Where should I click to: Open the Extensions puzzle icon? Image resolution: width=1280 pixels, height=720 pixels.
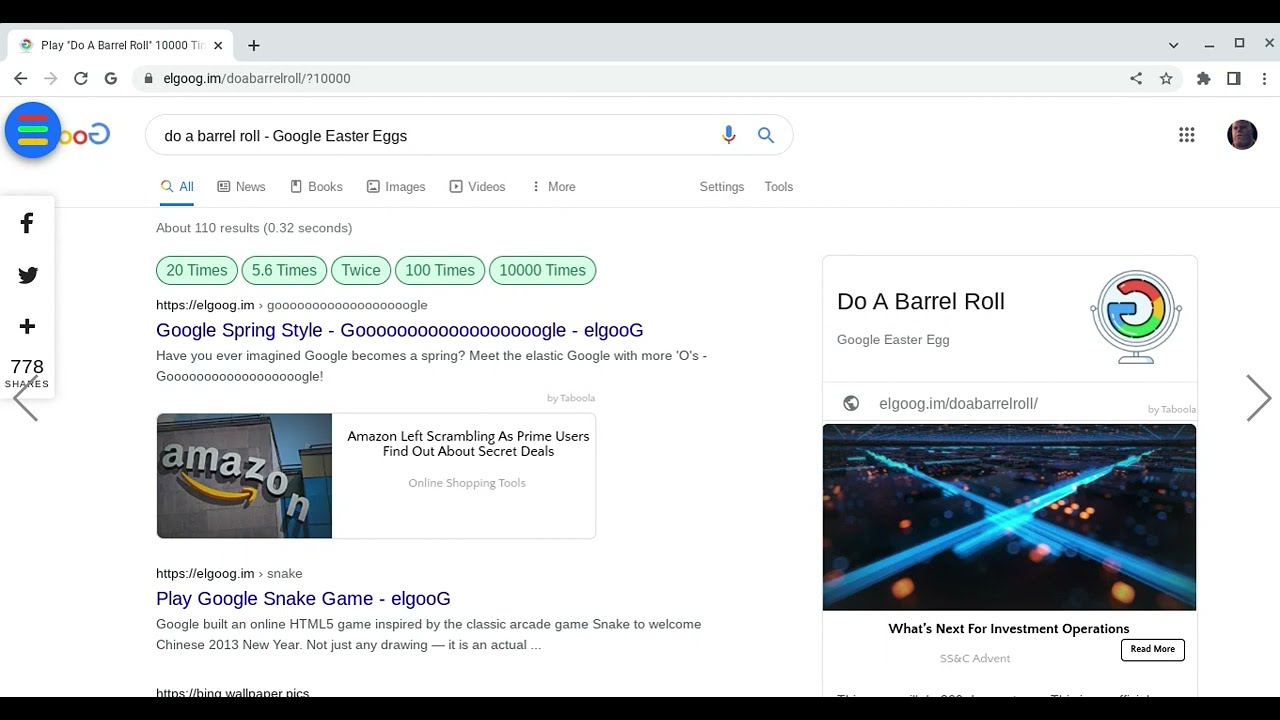[x=1204, y=78]
